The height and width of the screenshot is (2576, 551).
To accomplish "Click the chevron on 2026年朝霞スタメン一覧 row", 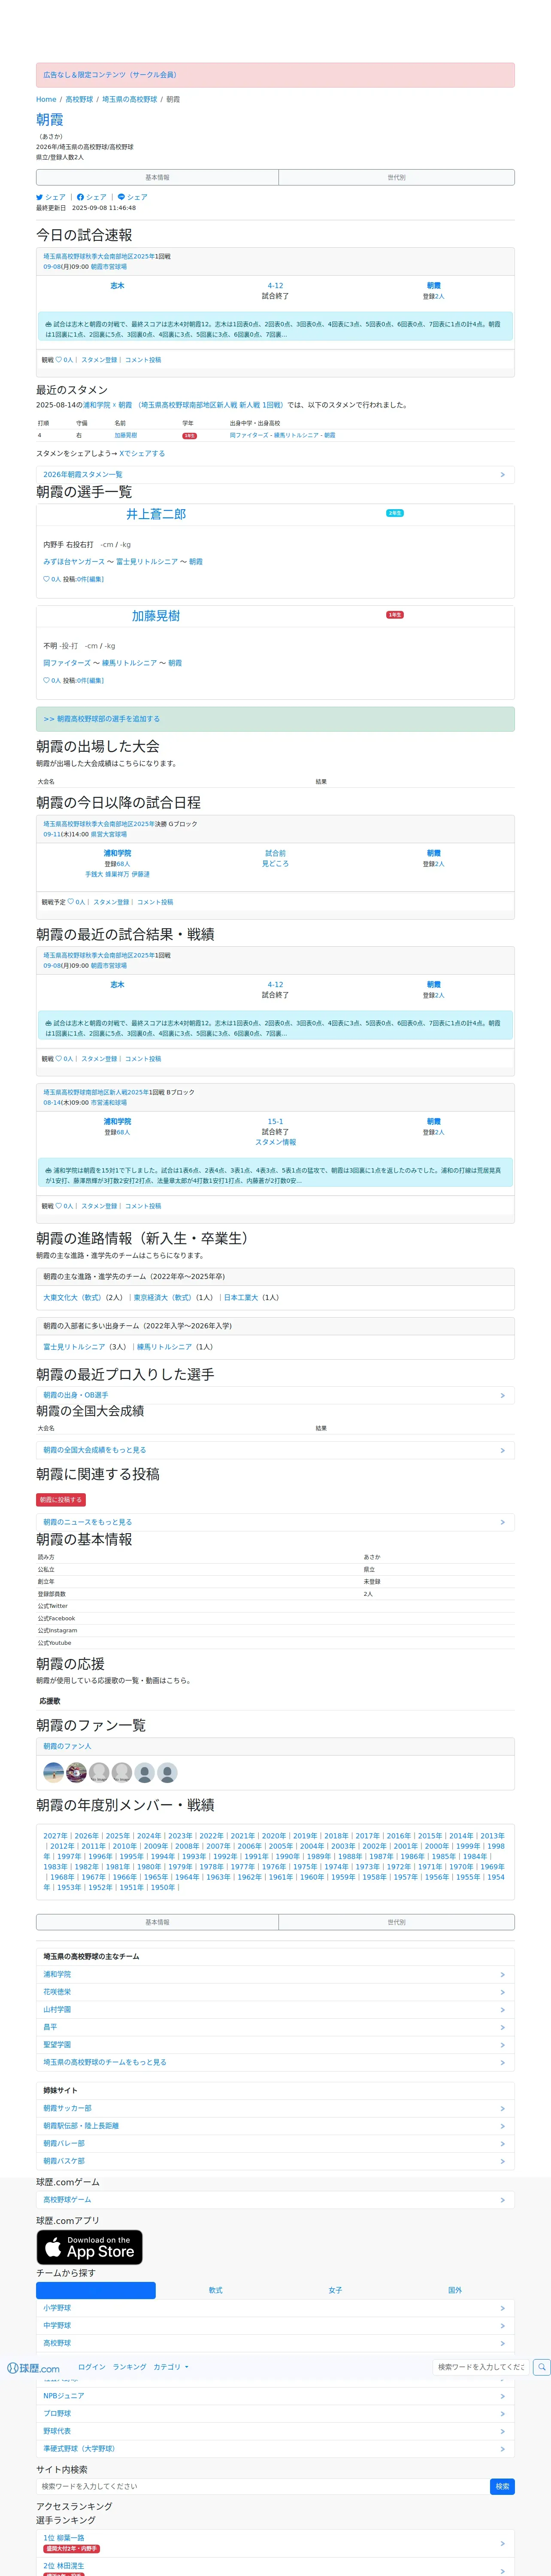I will tap(502, 475).
